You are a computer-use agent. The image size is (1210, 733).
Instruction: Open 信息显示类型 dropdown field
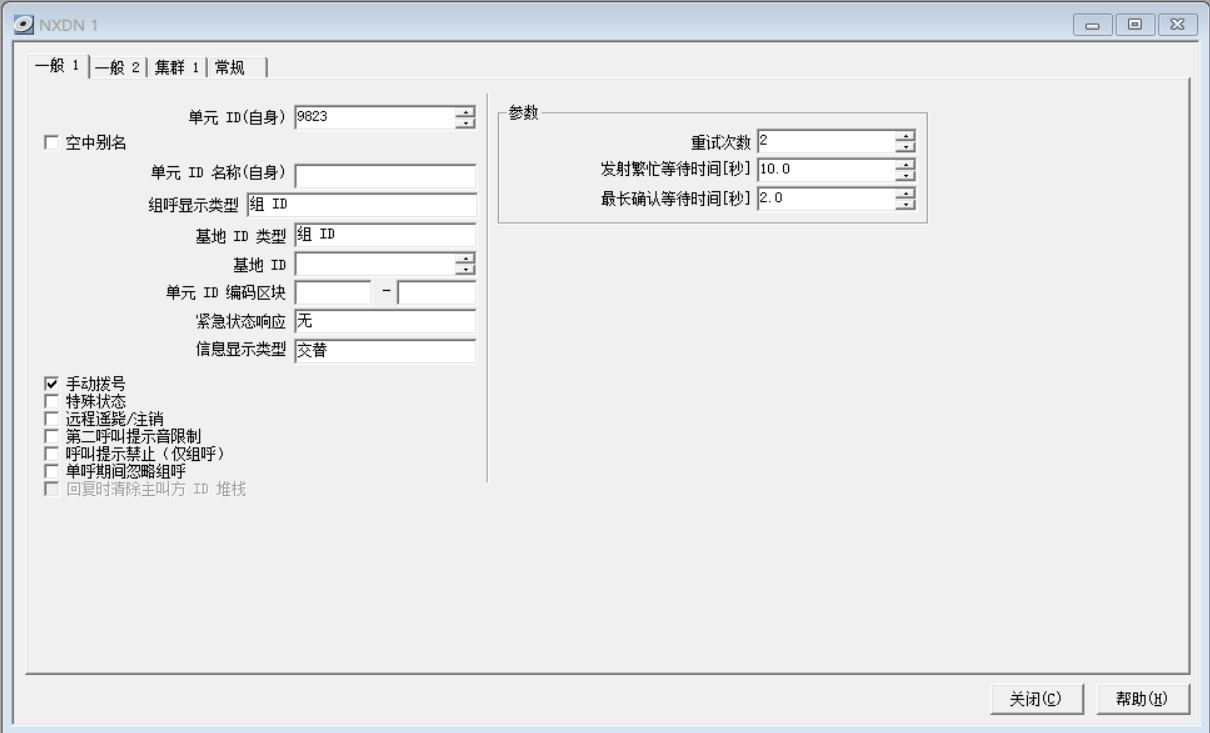point(385,352)
